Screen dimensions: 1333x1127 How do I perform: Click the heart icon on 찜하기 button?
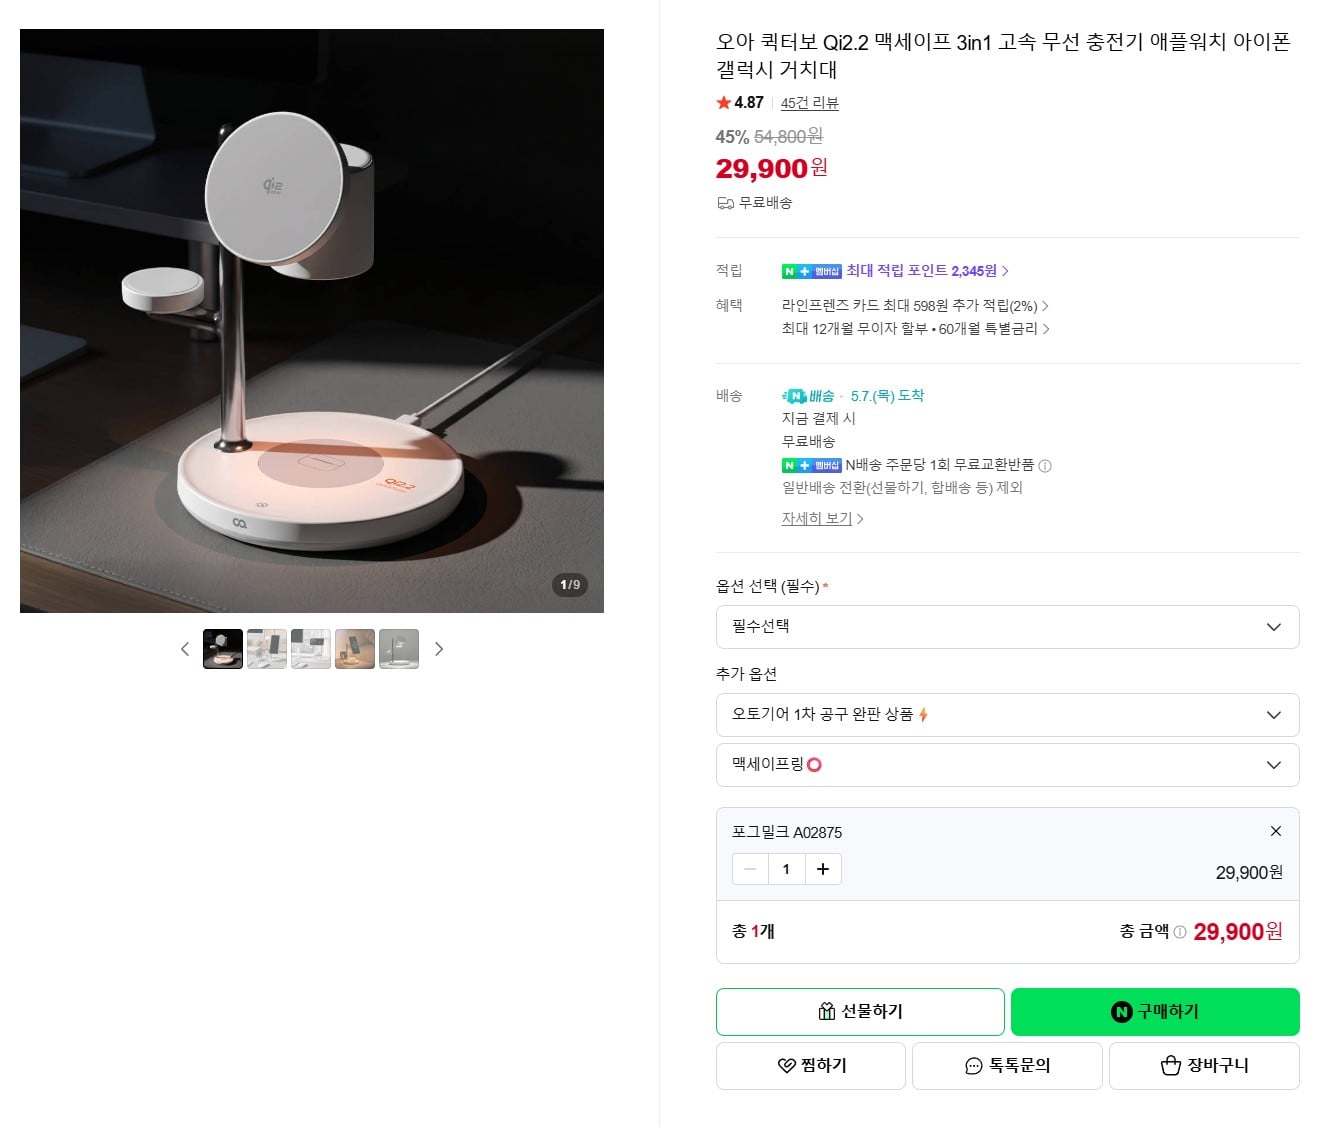point(786,1065)
